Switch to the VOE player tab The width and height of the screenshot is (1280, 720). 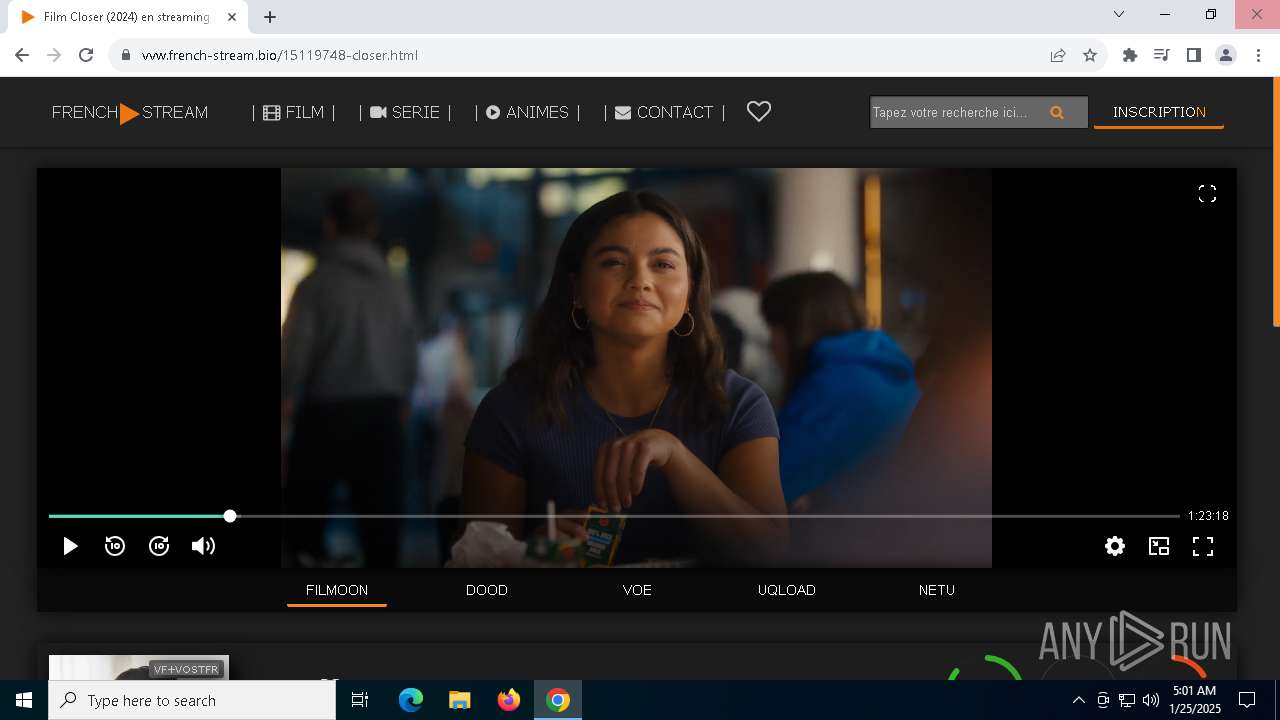(637, 590)
